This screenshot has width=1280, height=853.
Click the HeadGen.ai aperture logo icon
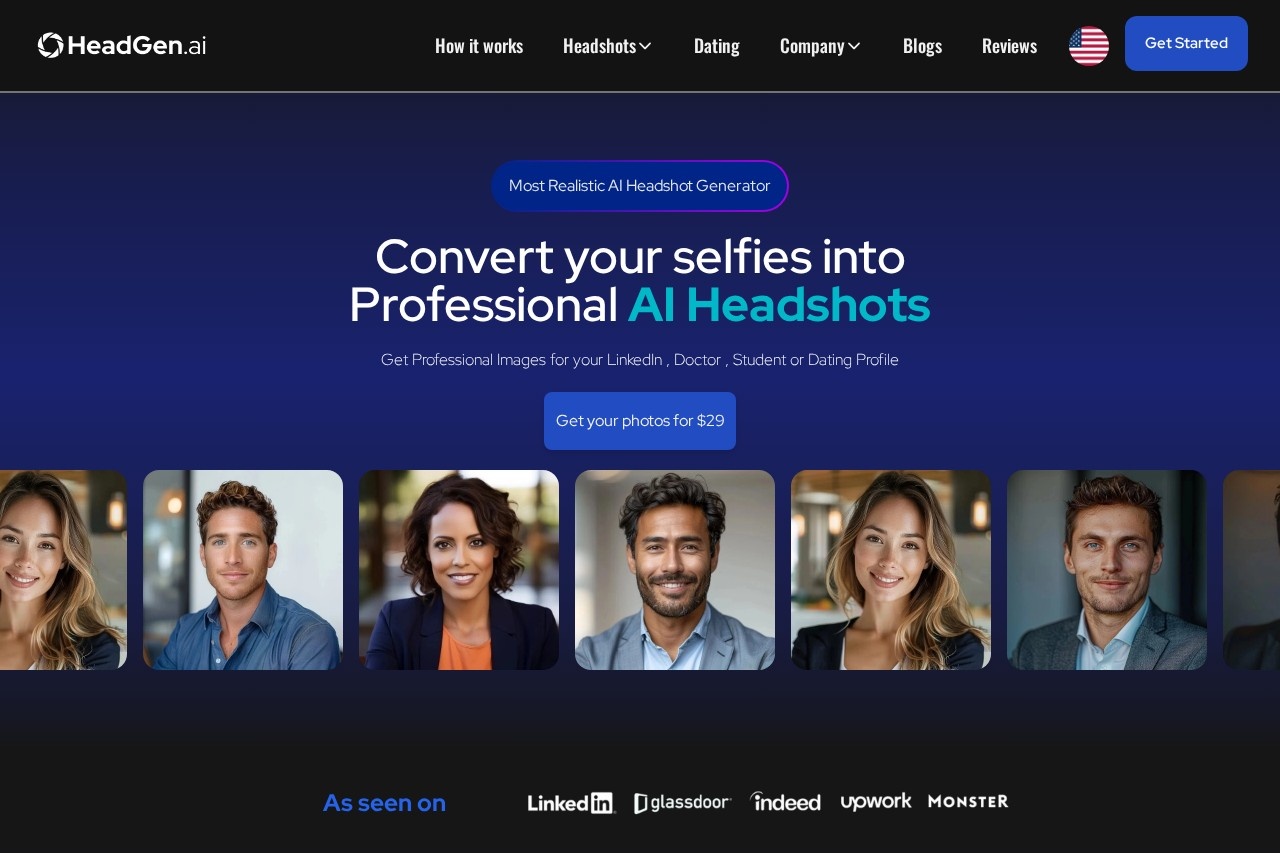(51, 45)
